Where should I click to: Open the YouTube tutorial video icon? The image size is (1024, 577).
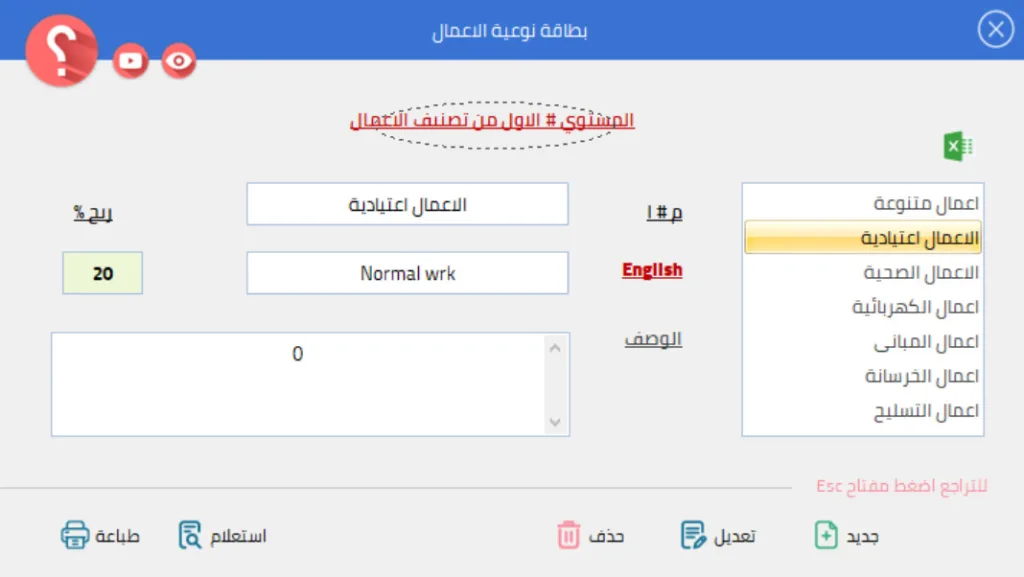point(131,61)
